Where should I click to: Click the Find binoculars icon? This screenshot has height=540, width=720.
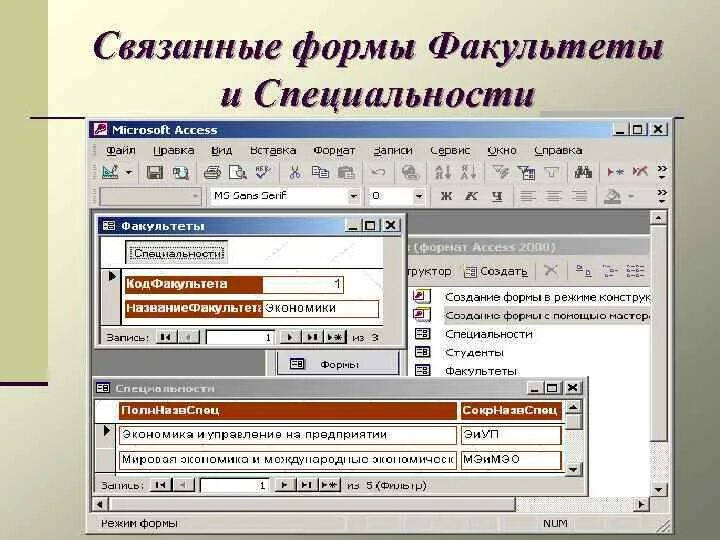pos(583,173)
